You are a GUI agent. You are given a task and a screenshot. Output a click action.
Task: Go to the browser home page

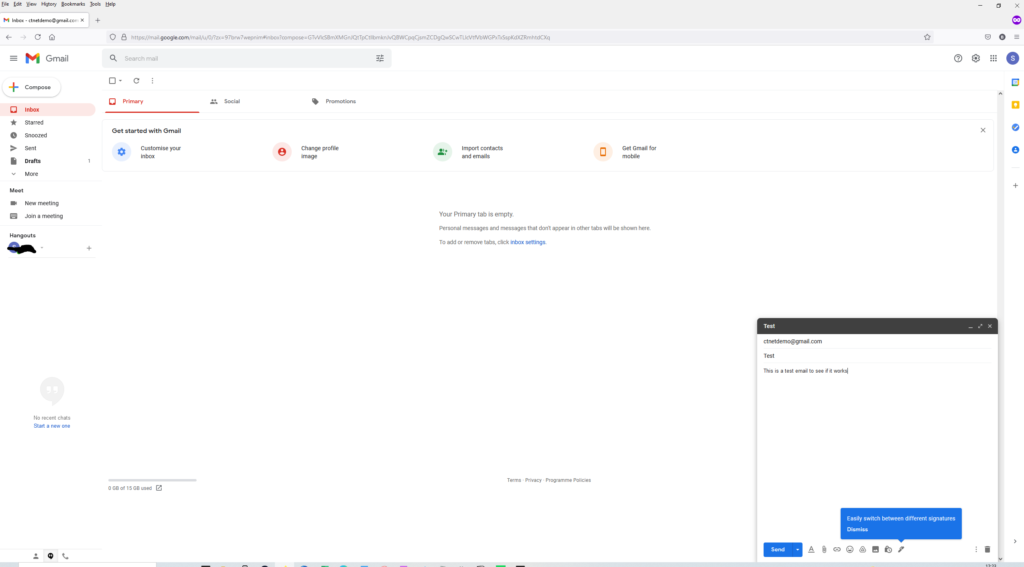52,37
